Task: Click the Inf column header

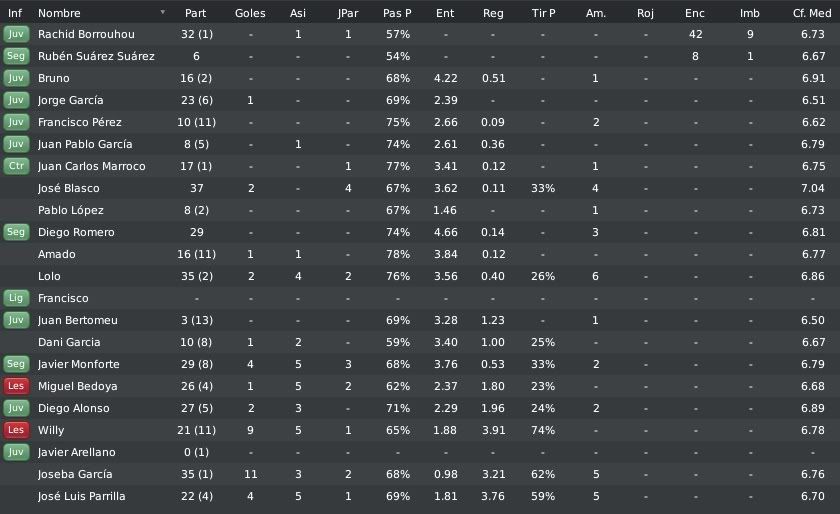Action: (15, 13)
